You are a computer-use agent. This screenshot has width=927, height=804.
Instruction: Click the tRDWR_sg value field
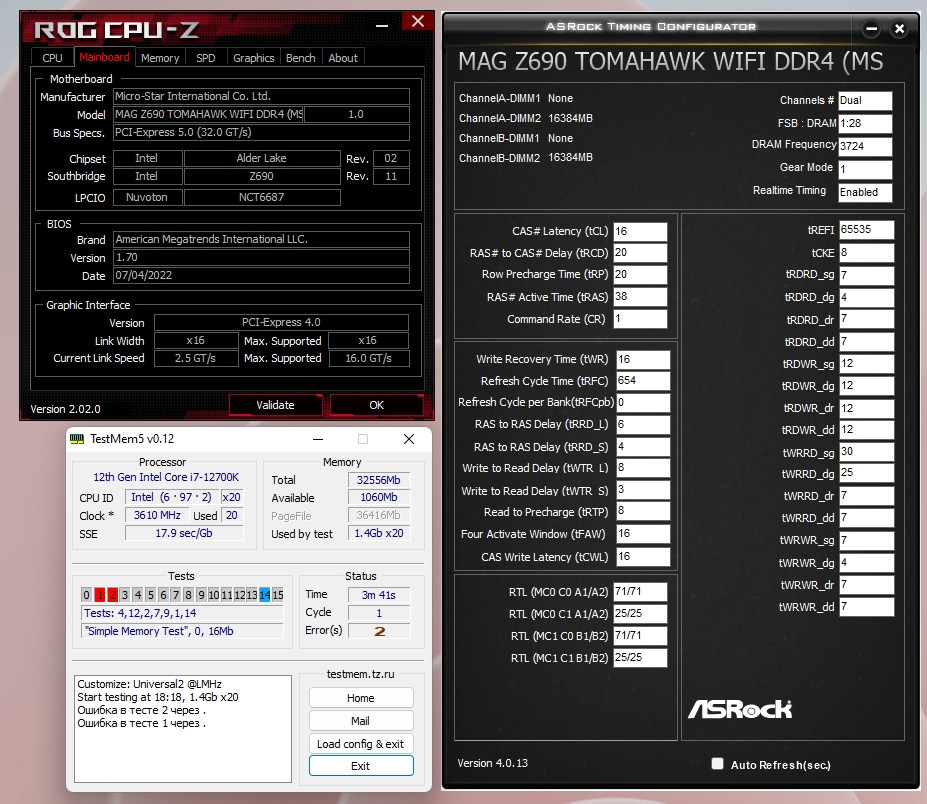[x=866, y=364]
